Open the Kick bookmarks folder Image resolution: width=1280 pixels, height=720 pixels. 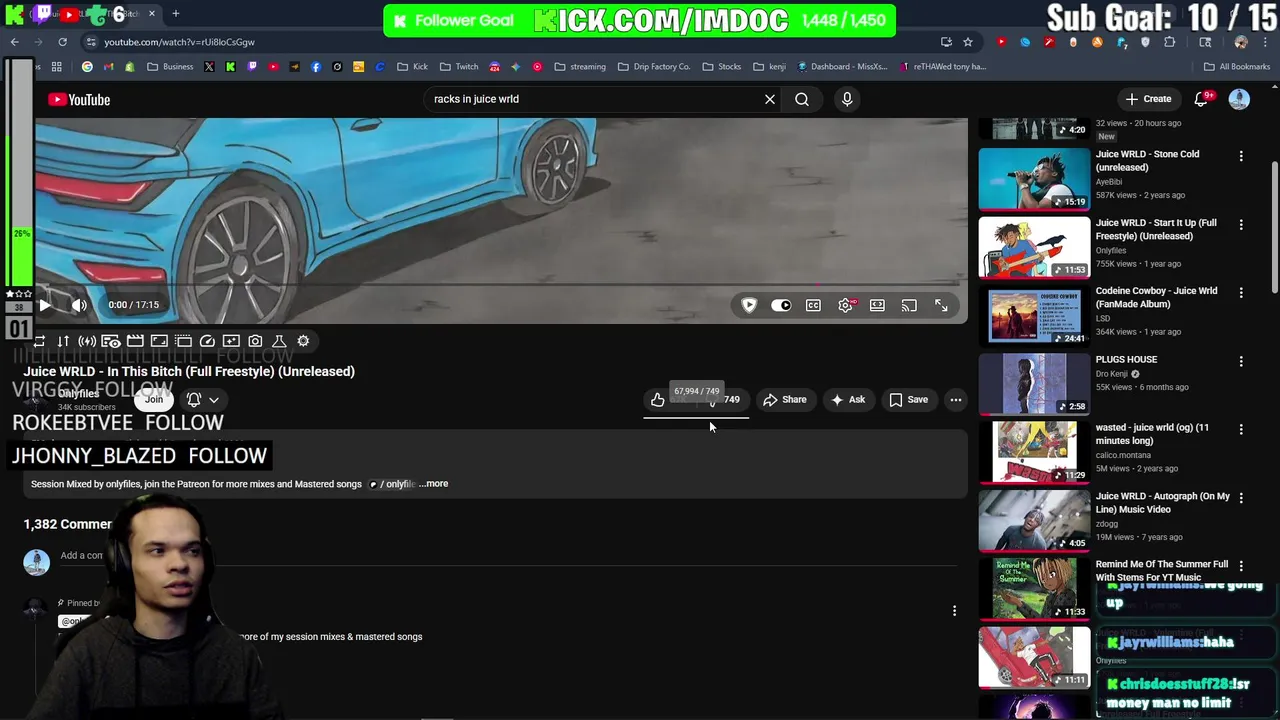[412, 67]
